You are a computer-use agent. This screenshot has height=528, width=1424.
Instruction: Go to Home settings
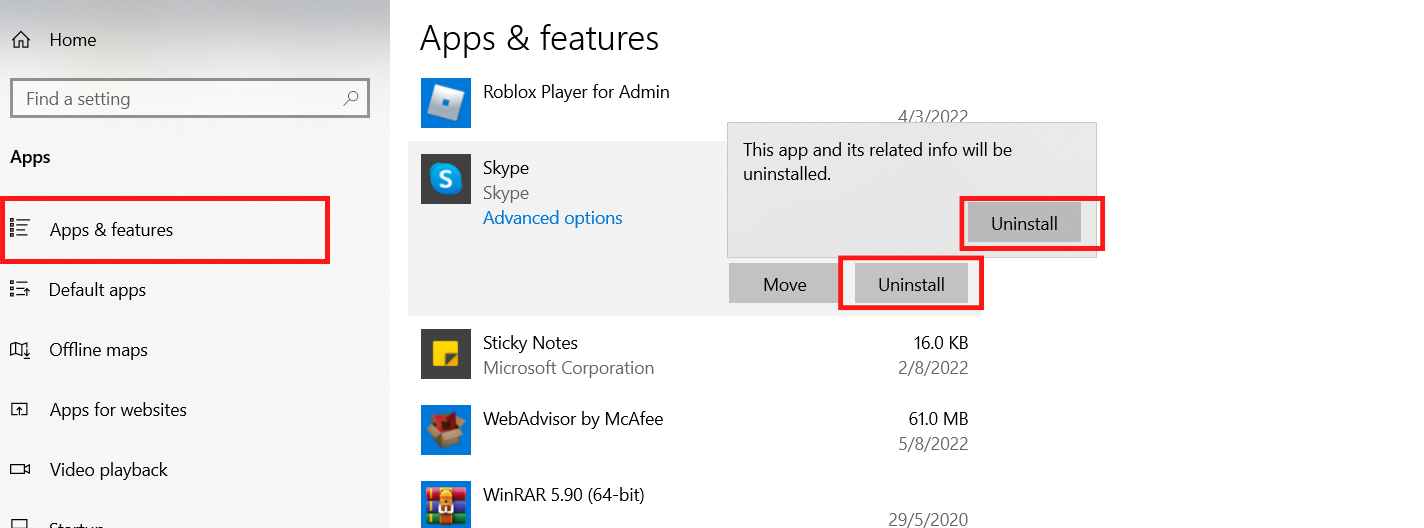coord(73,40)
